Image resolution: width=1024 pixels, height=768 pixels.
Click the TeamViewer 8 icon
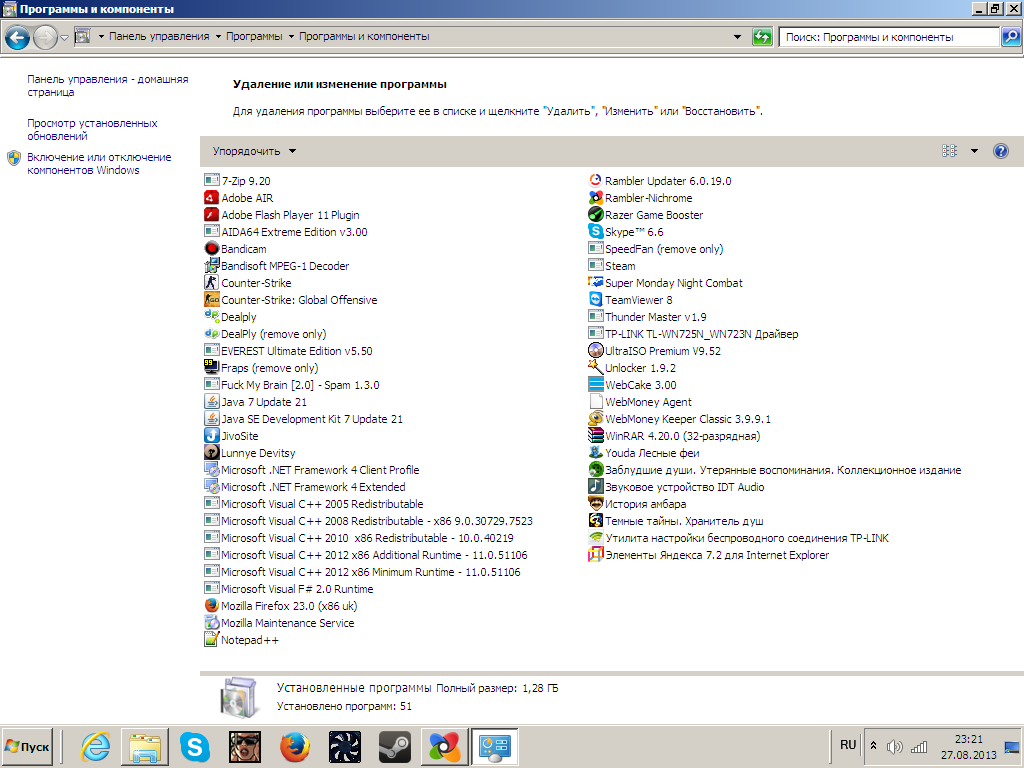[595, 300]
